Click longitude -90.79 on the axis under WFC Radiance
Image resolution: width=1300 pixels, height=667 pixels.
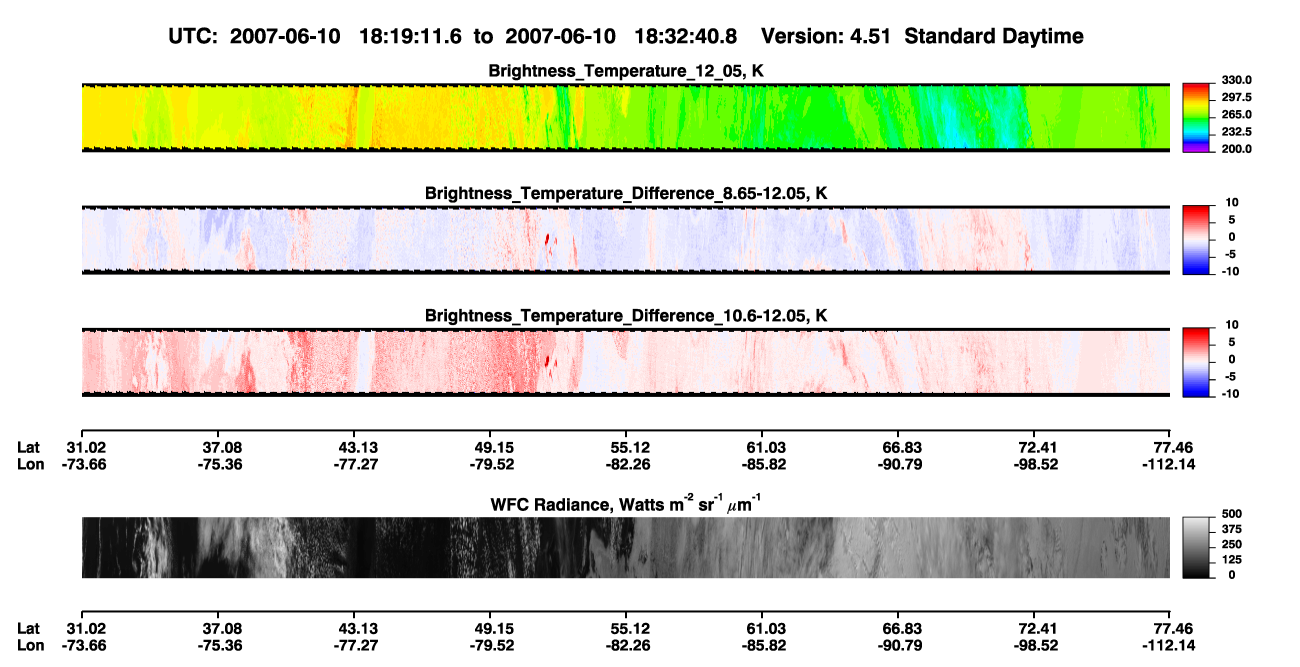898,645
